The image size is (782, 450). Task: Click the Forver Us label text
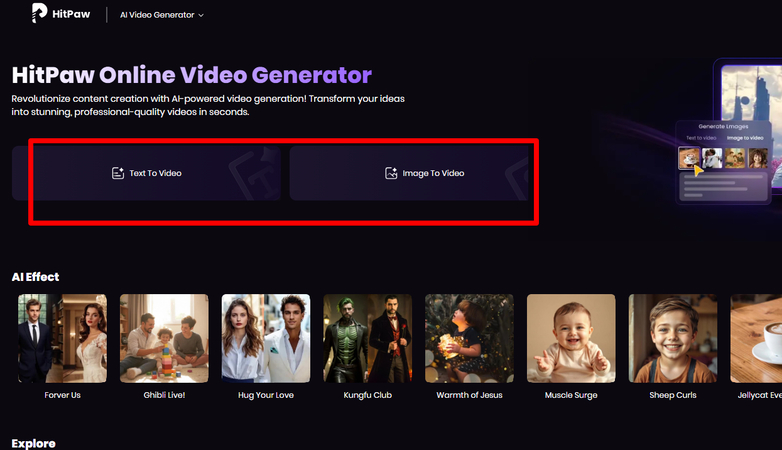(62, 395)
